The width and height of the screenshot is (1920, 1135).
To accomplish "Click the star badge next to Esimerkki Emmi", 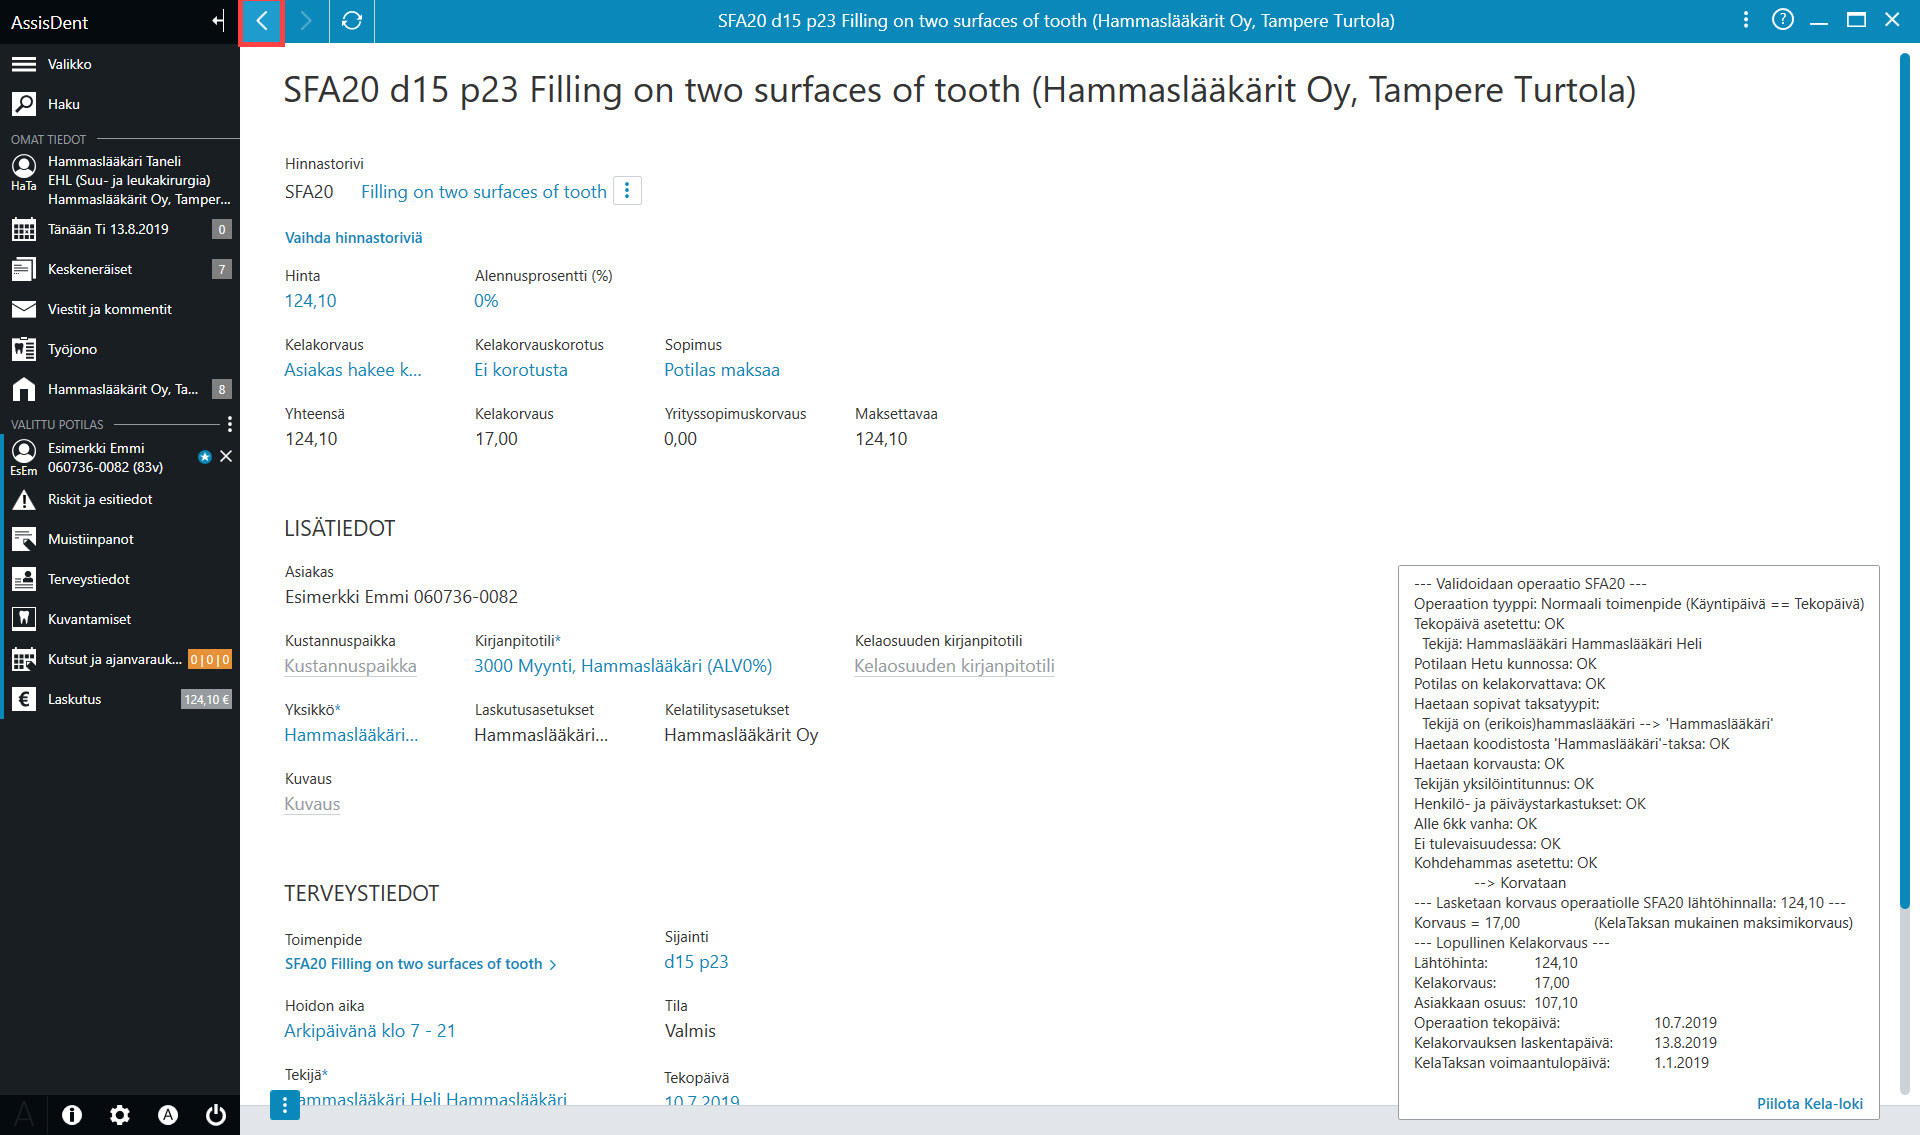I will coord(205,457).
